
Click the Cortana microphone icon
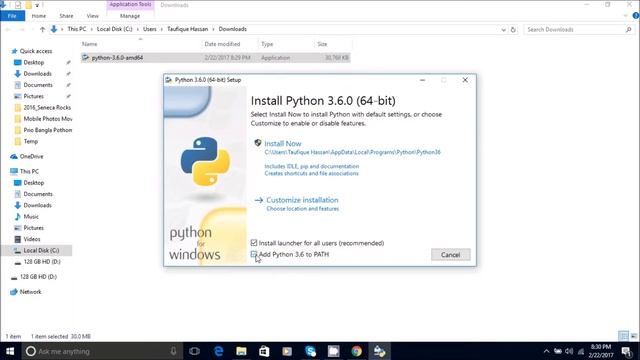(x=173, y=351)
